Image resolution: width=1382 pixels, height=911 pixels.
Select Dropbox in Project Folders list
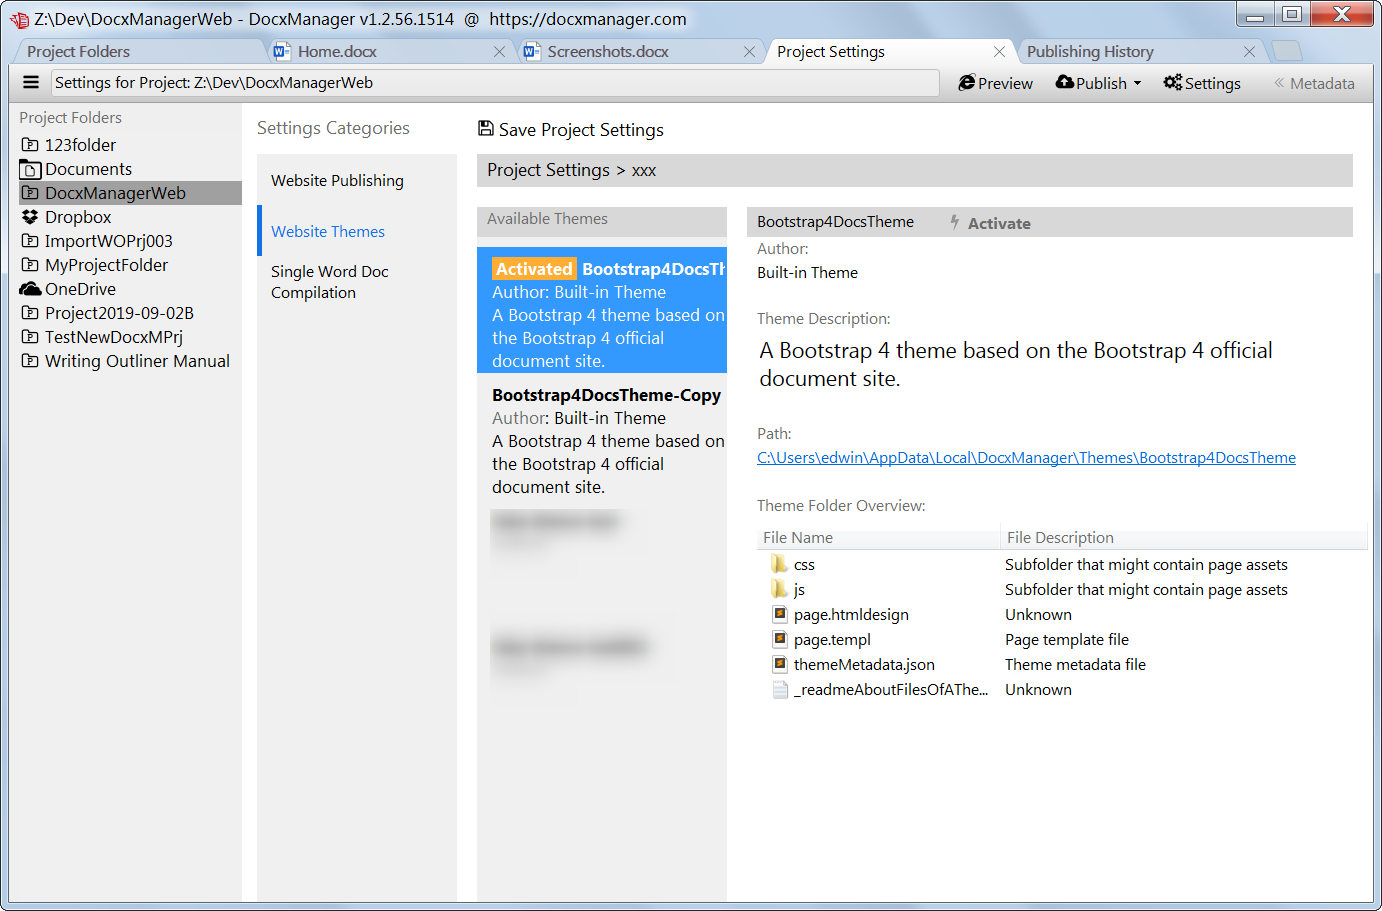130,217
